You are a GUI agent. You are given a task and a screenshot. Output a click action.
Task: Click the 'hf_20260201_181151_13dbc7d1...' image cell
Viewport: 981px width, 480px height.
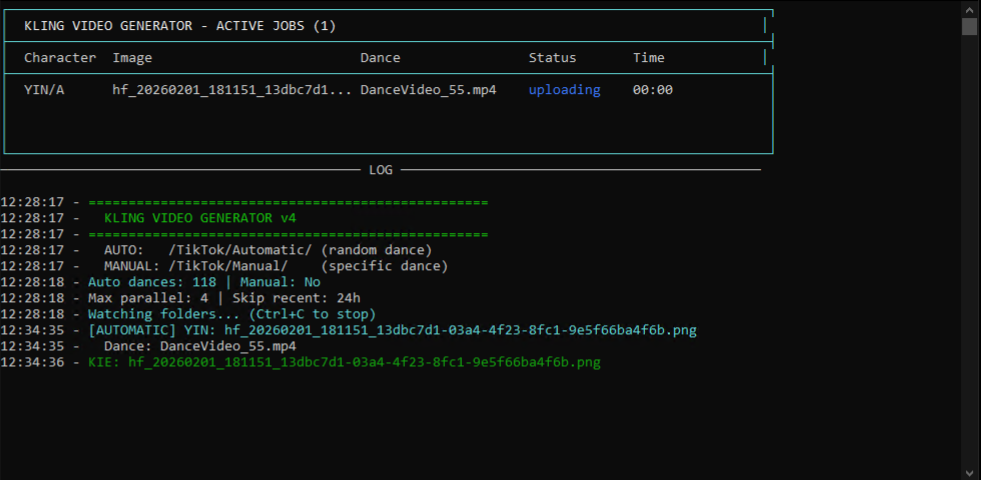(x=232, y=89)
